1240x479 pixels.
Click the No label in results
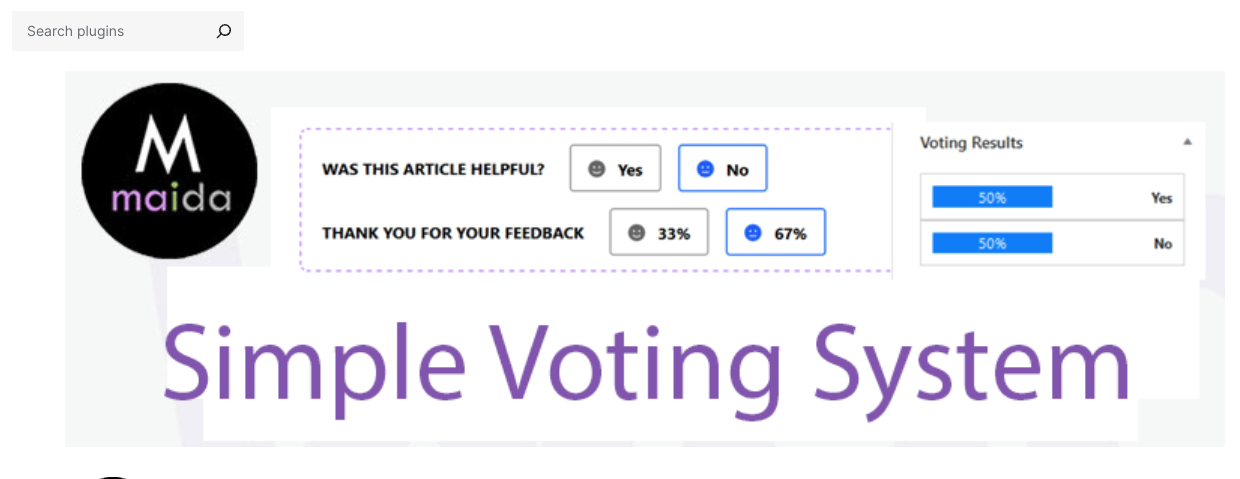[1163, 243]
